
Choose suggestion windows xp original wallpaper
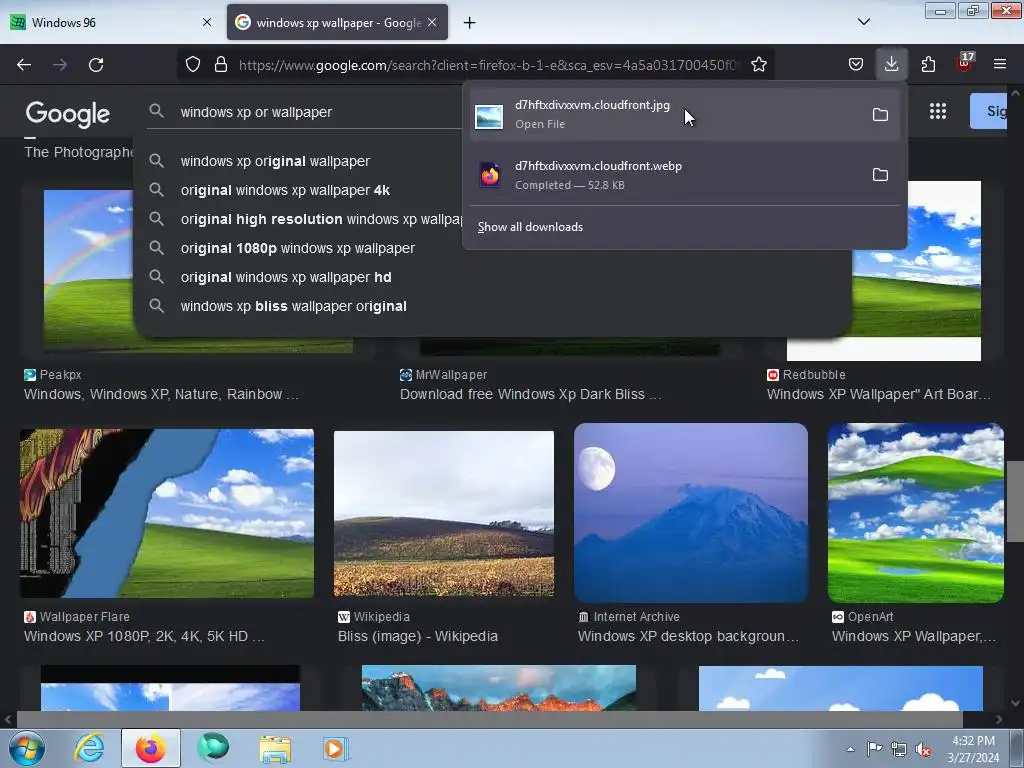275,161
